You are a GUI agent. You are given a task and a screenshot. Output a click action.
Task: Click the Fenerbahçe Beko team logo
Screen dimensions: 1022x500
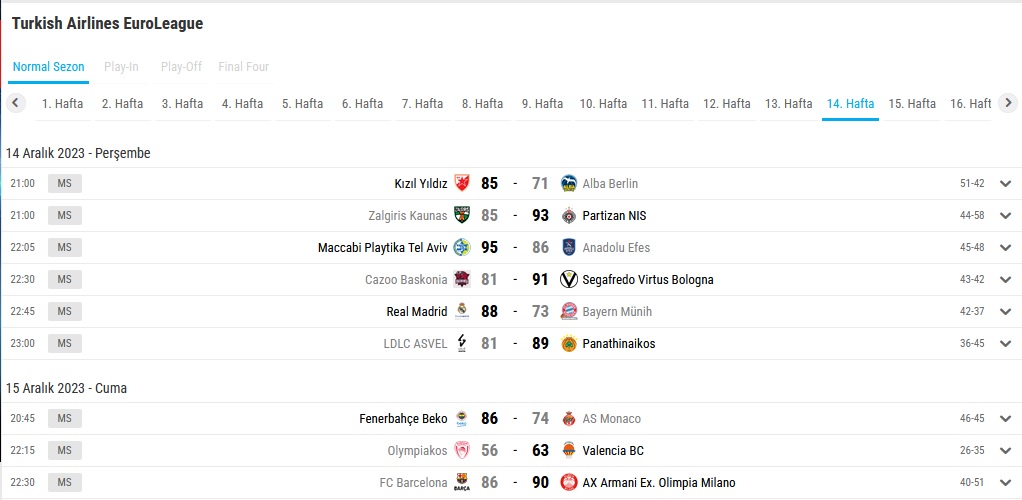pyautogui.click(x=462, y=419)
